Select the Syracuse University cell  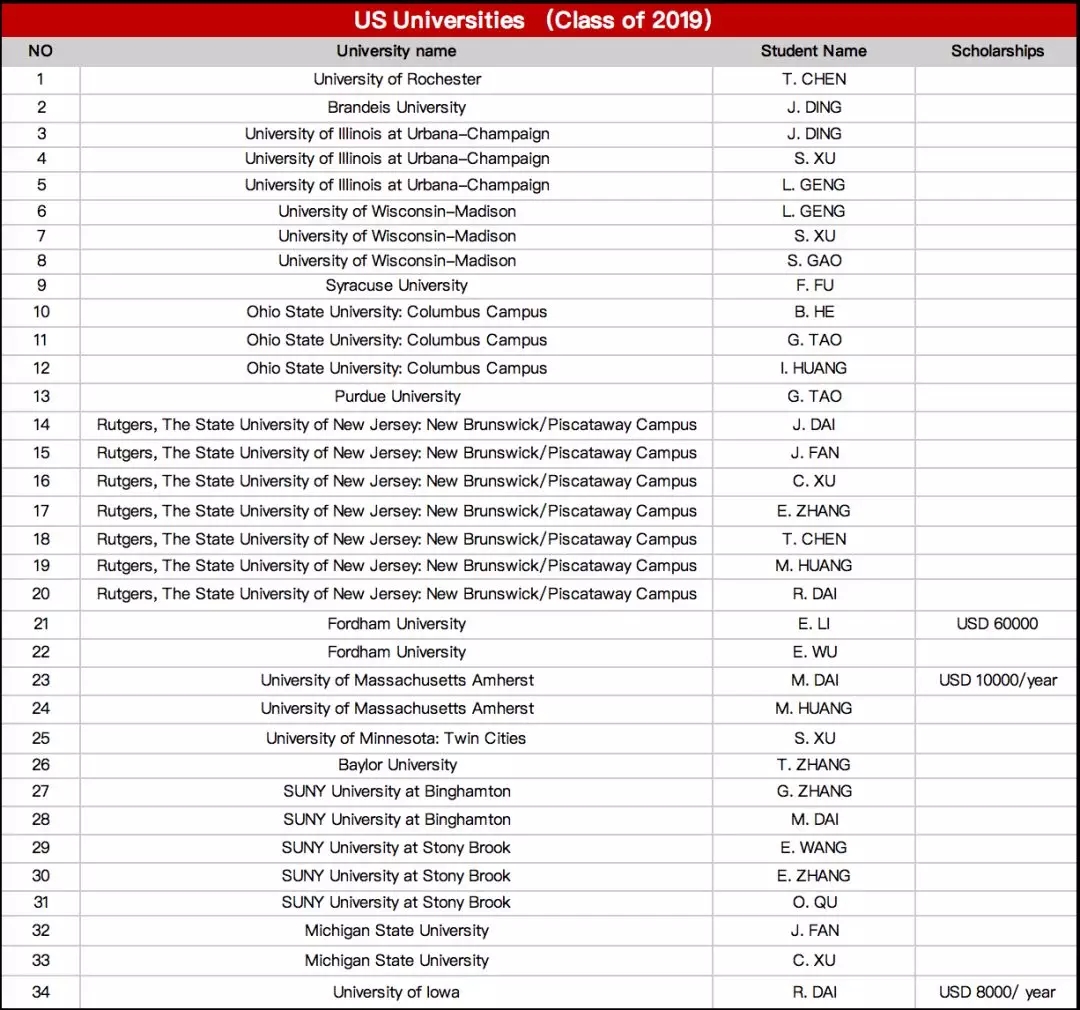[x=397, y=285]
